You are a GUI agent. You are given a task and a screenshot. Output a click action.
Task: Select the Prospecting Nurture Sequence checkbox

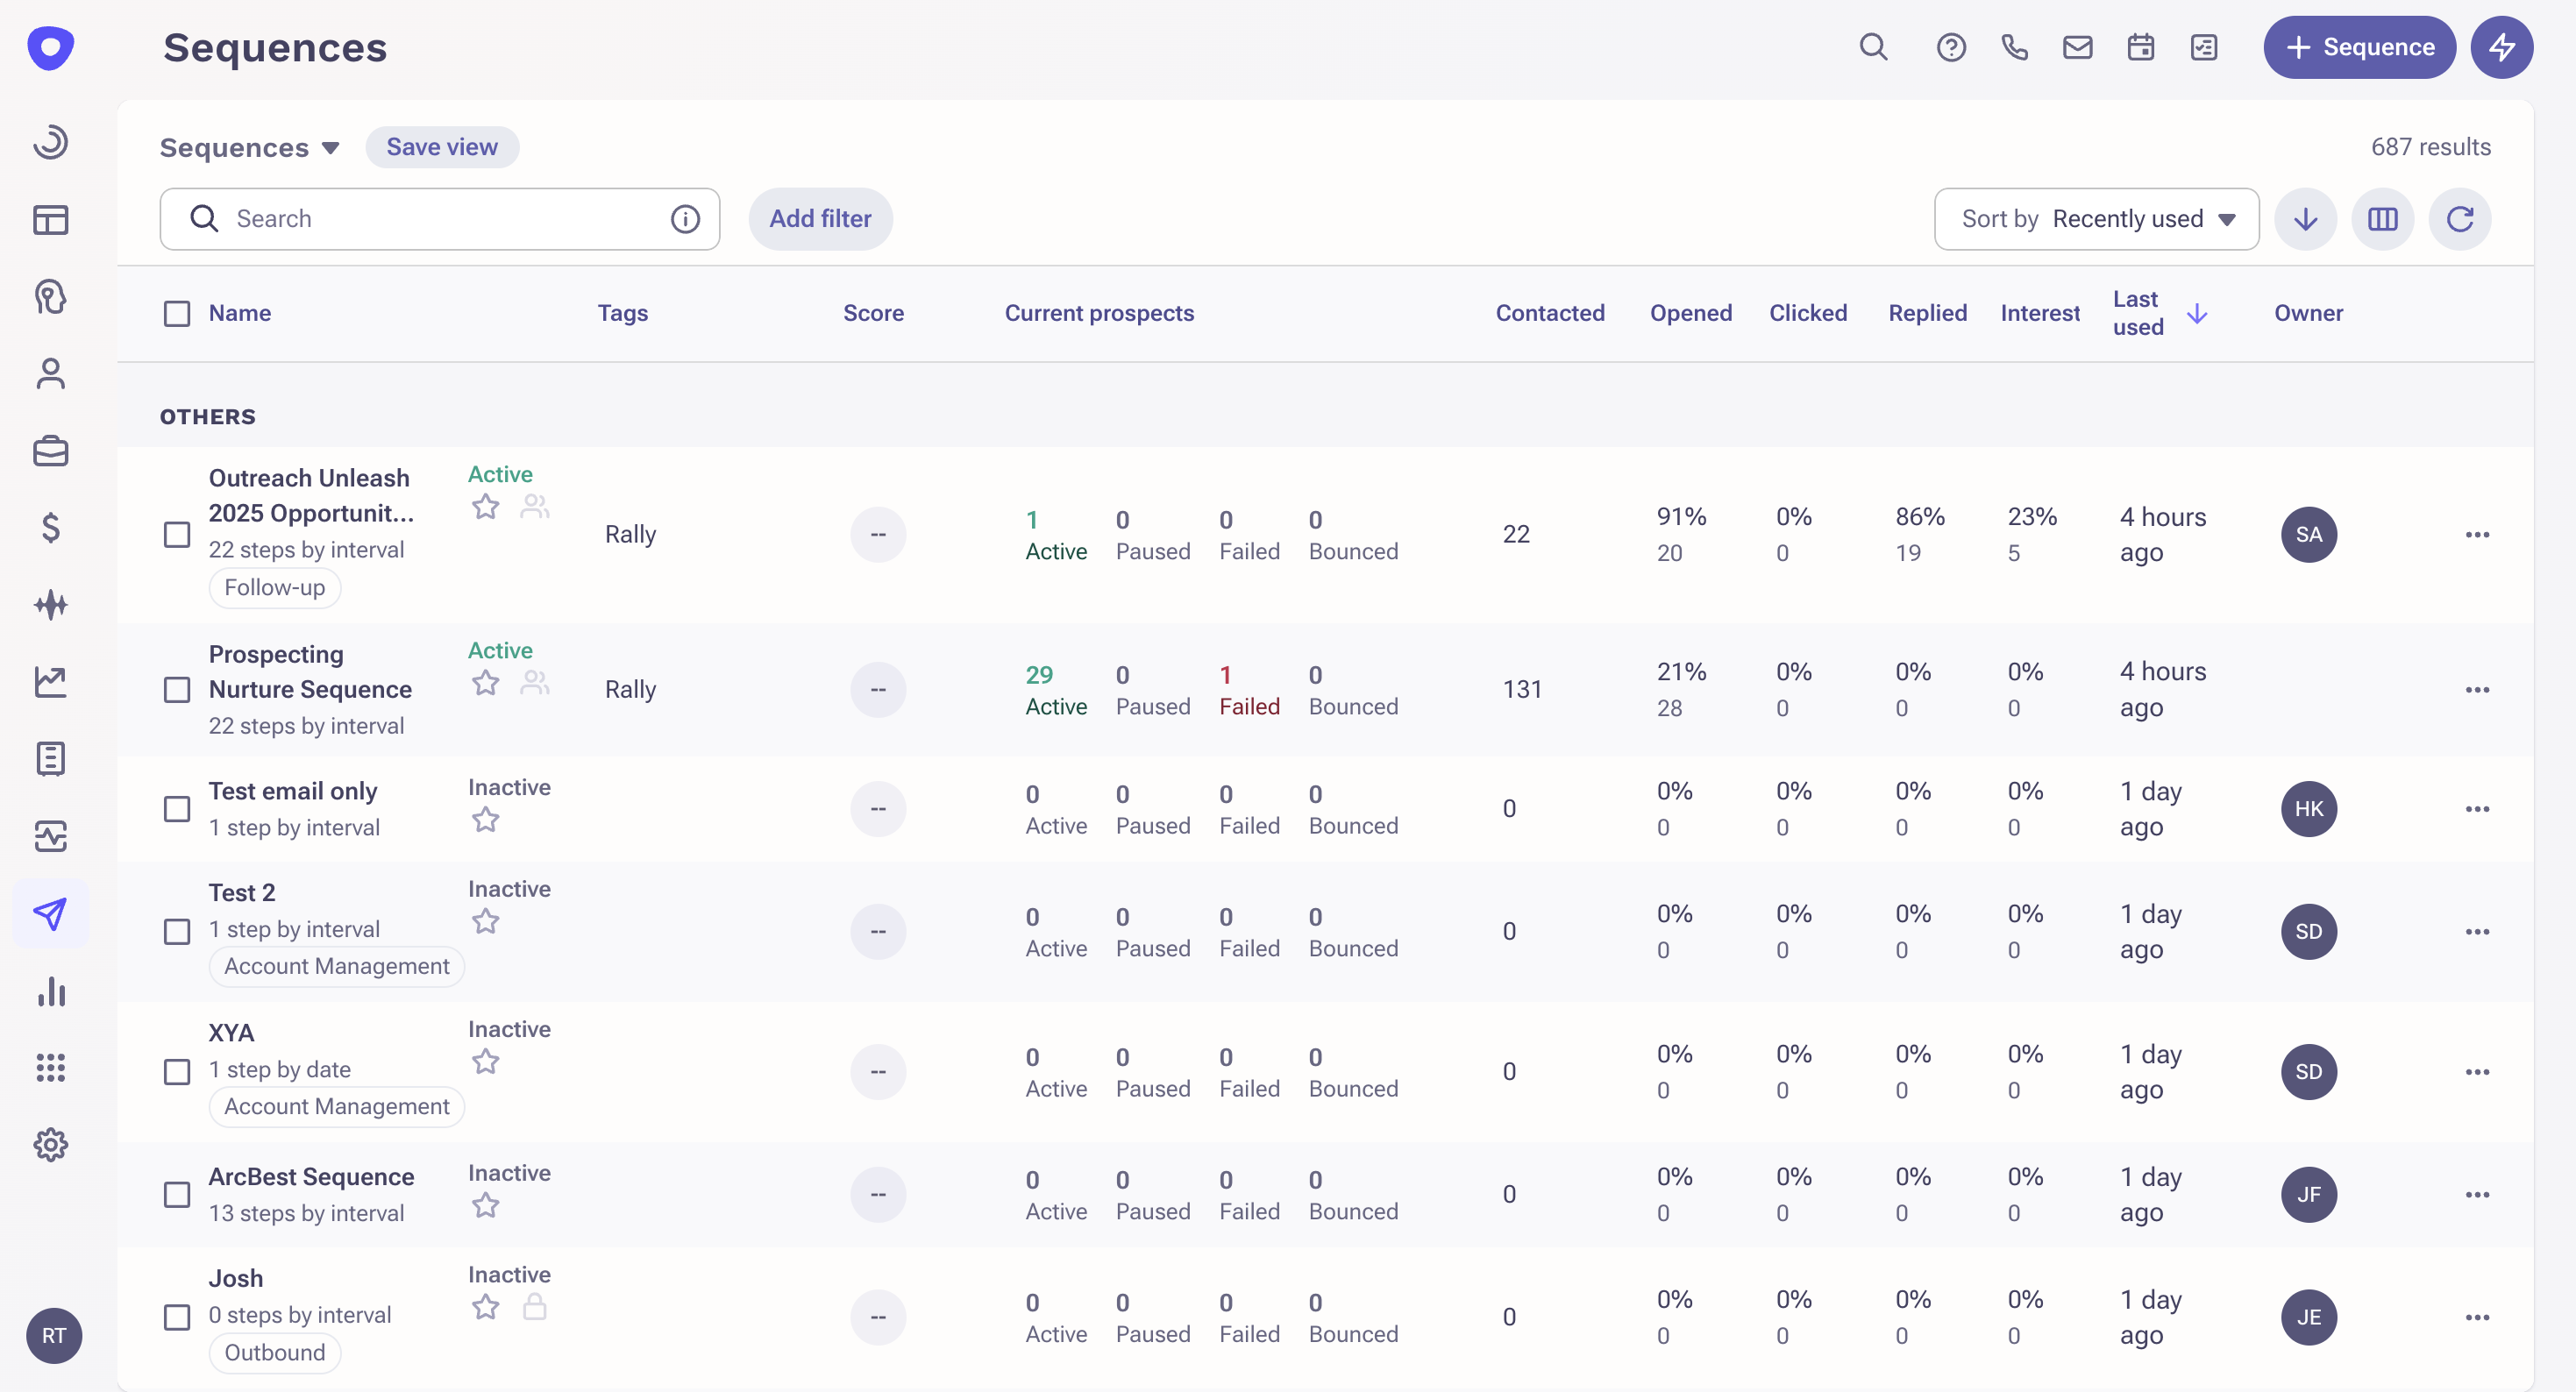tap(177, 690)
